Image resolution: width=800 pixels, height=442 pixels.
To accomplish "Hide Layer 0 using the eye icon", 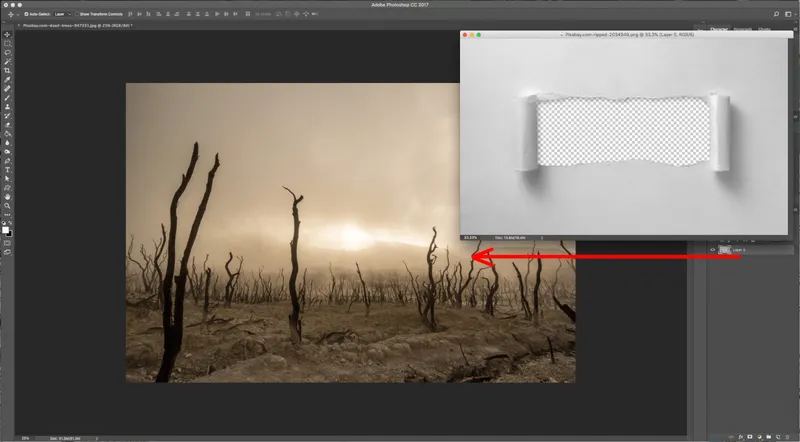I will (x=713, y=250).
